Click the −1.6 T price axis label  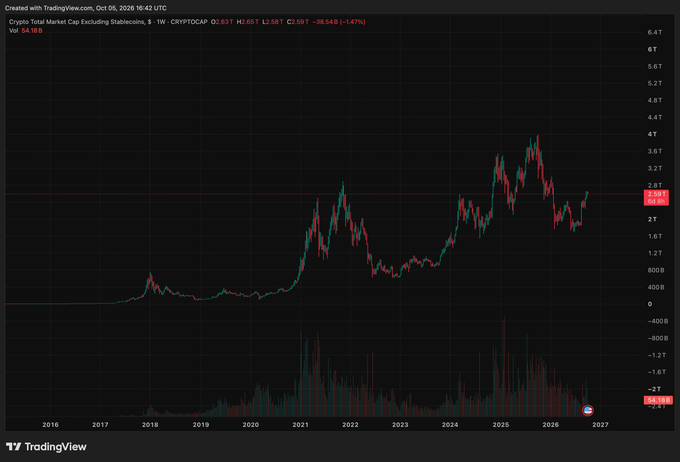(x=657, y=372)
